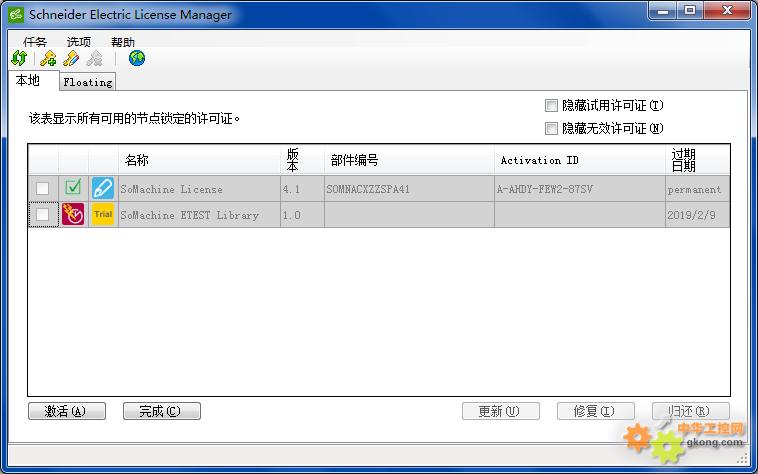The height and width of the screenshot is (474, 758).
Task: Switch to the Floating tab
Action: [x=88, y=82]
